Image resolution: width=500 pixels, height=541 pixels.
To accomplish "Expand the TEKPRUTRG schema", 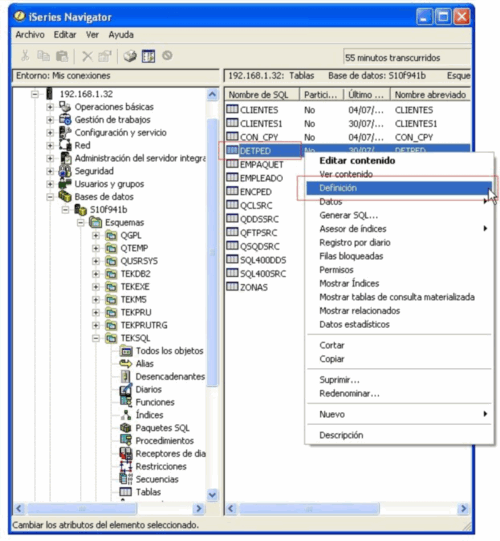I will pyautogui.click(x=96, y=325).
